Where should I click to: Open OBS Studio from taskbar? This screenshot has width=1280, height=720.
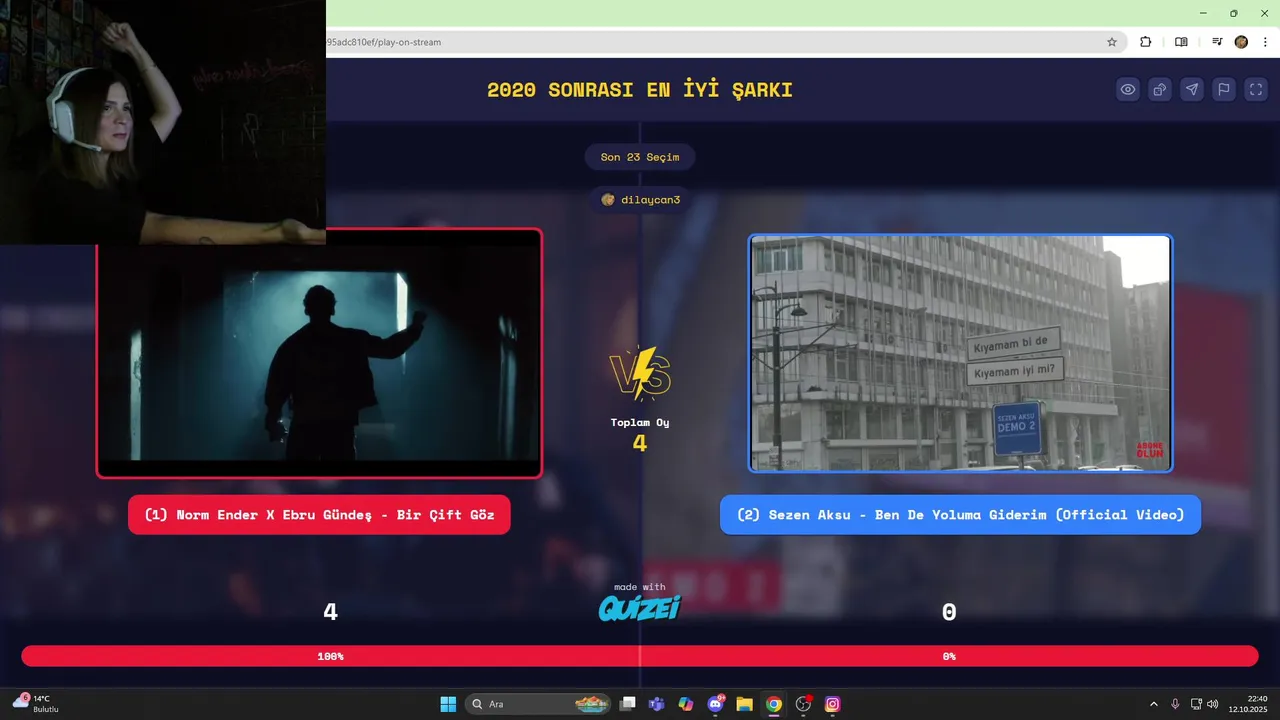click(803, 704)
